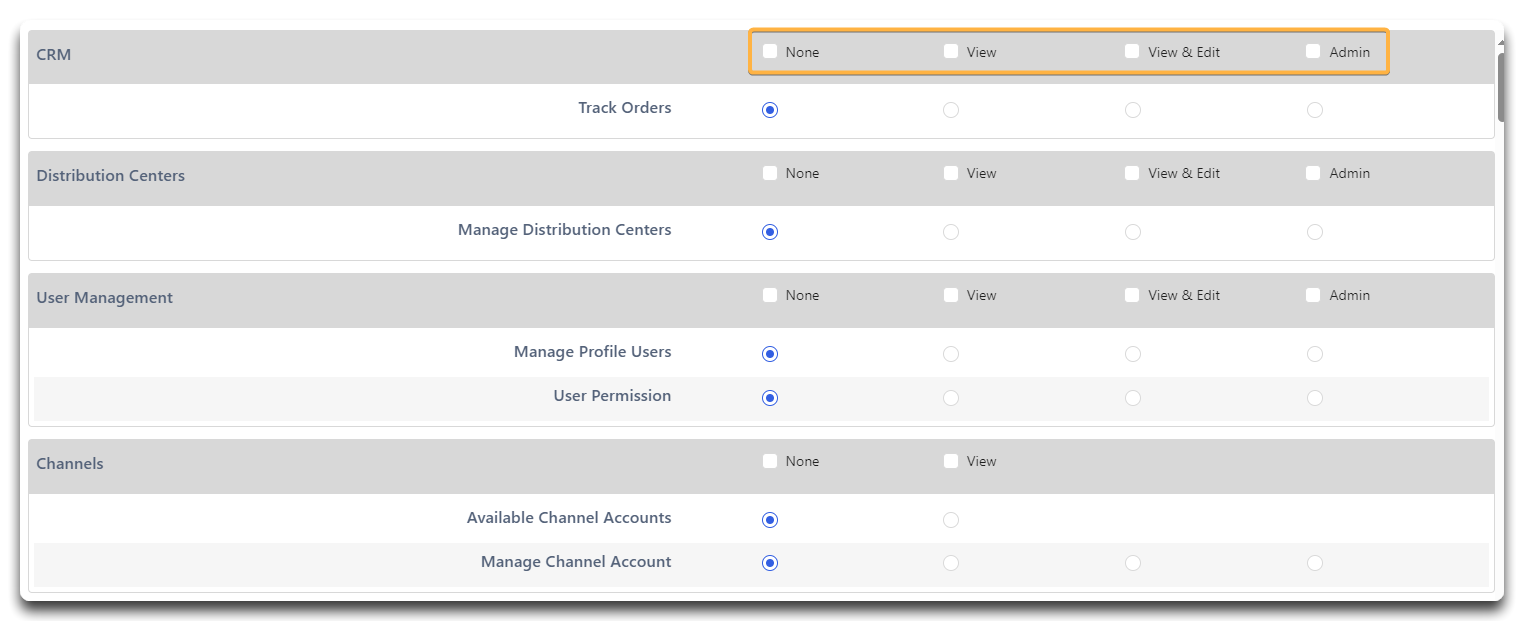Check Distribution Centers None checkbox
This screenshot has height=621, width=1524.
click(x=770, y=173)
